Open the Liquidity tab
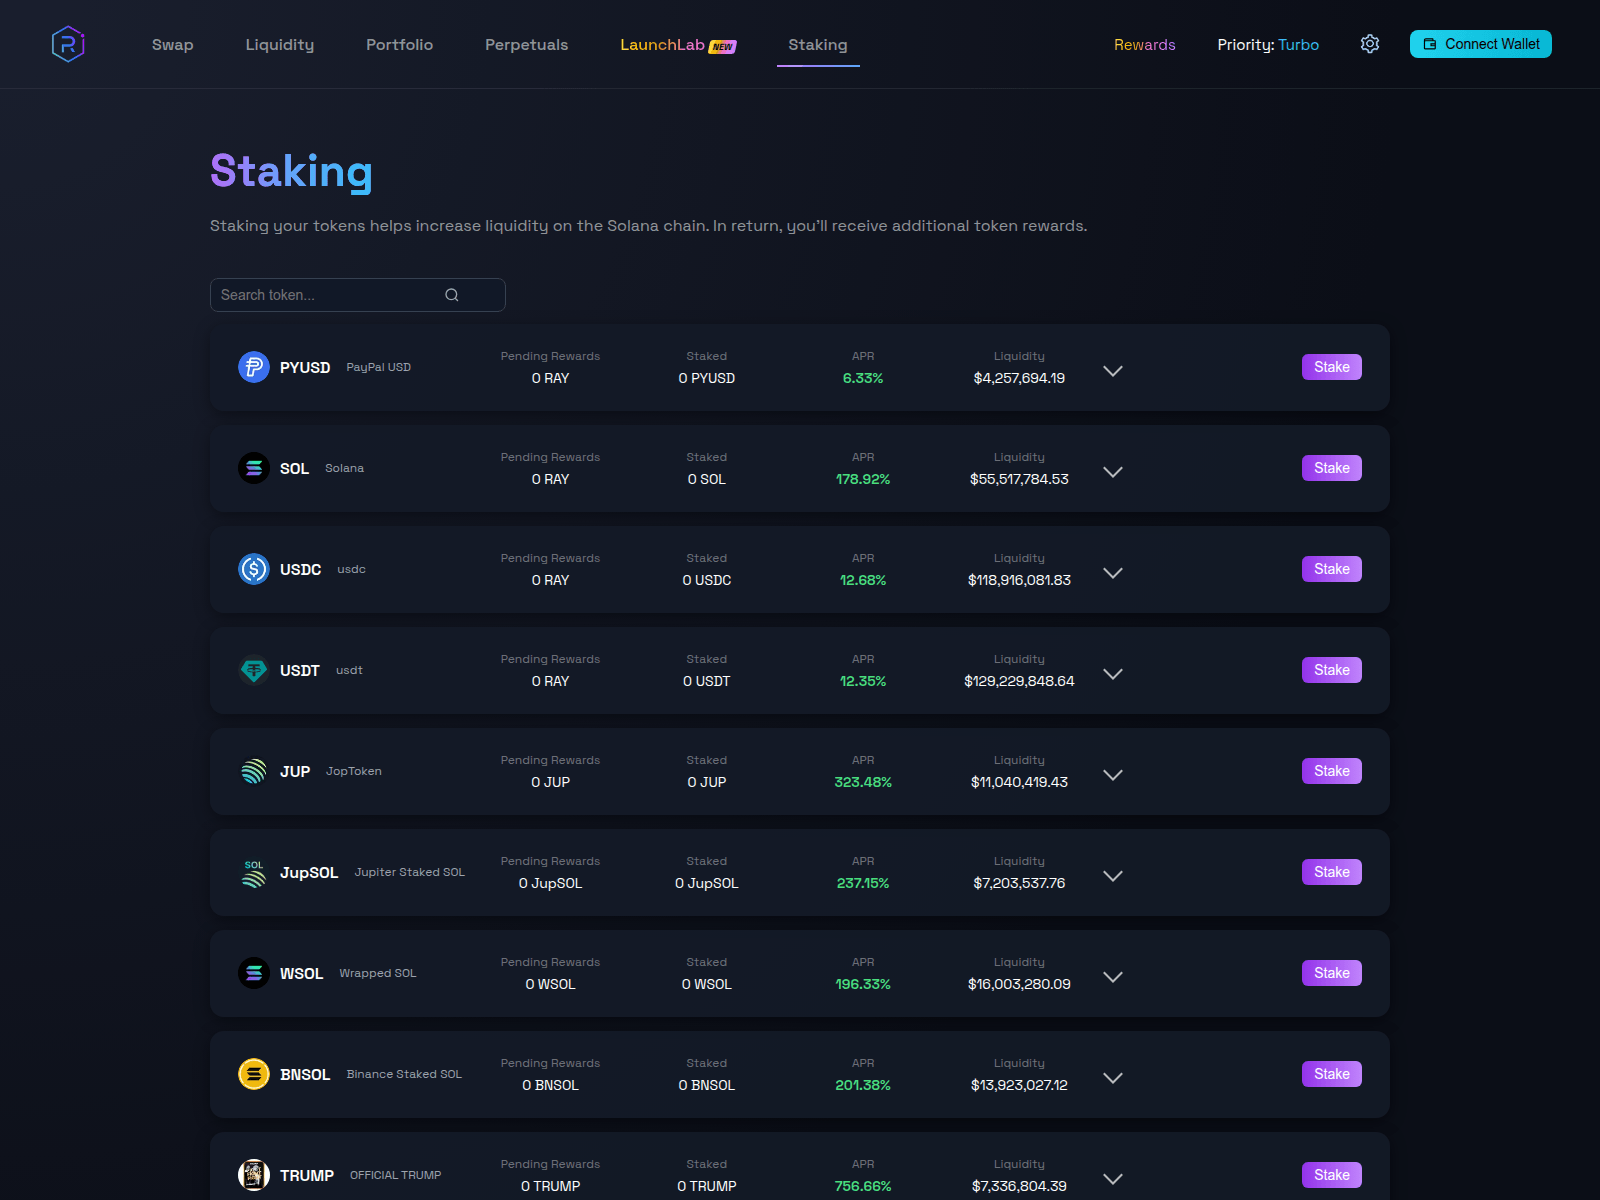The width and height of the screenshot is (1600, 1200). 280,45
